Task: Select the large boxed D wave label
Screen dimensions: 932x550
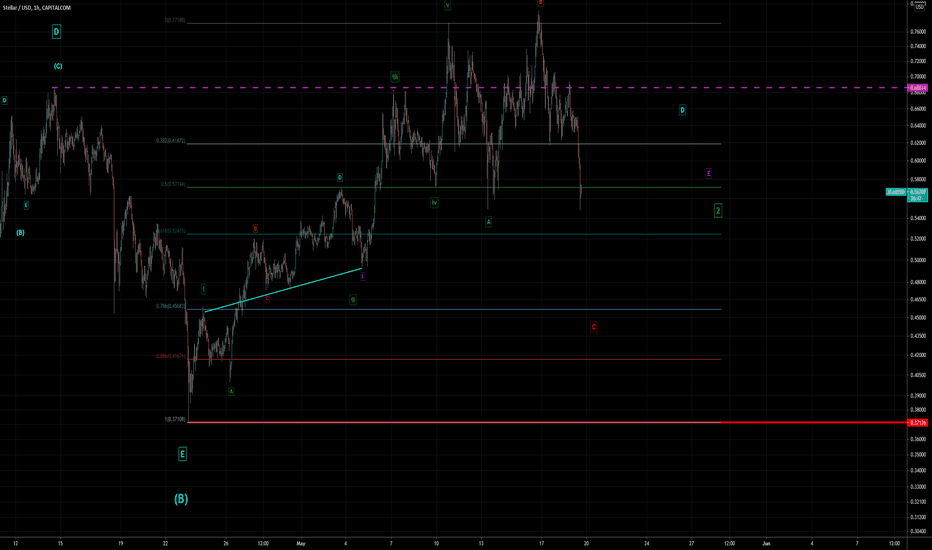Action: 56,32
